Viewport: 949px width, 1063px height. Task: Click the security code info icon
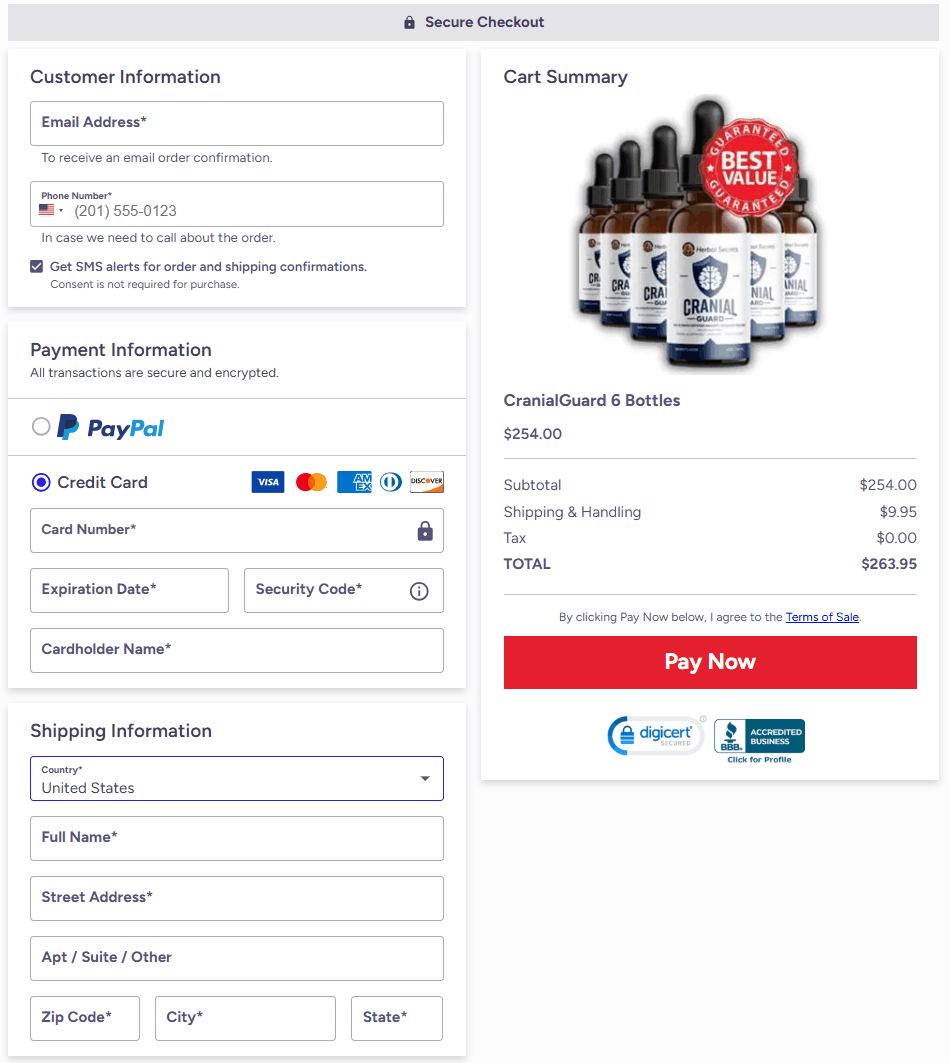(419, 591)
